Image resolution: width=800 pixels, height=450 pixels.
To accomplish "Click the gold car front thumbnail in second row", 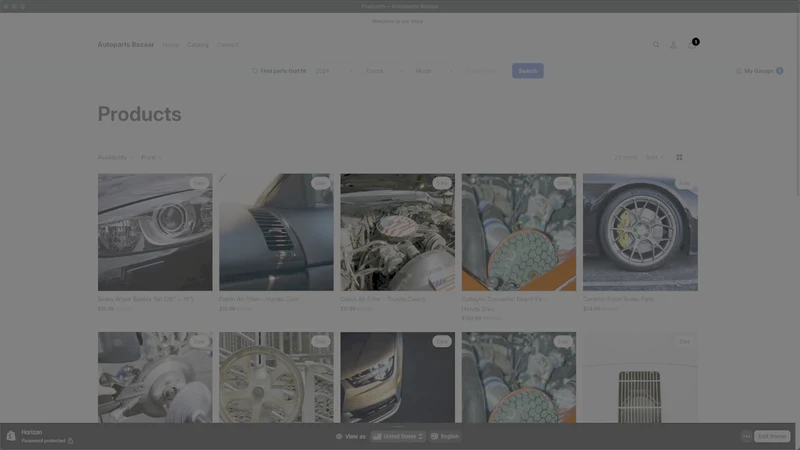I will pyautogui.click(x=397, y=378).
